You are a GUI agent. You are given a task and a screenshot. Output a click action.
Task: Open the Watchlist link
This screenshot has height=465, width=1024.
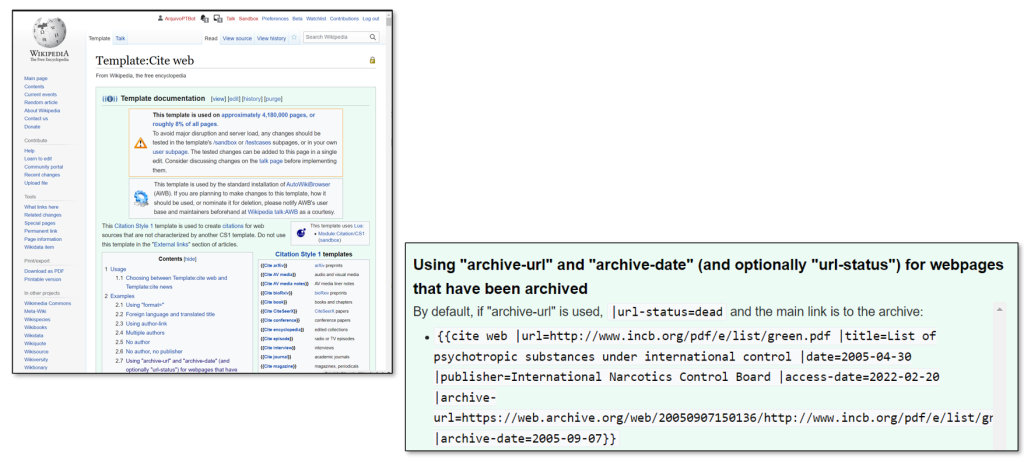click(x=316, y=19)
